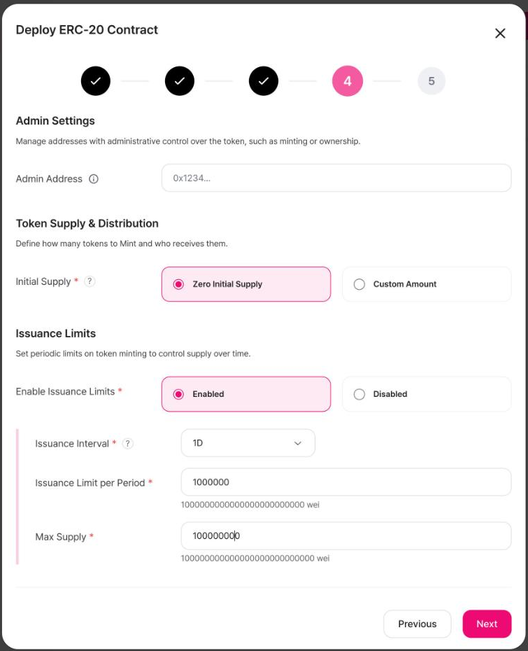Open the Issuance Interval 1D dropdown

pyautogui.click(x=248, y=443)
